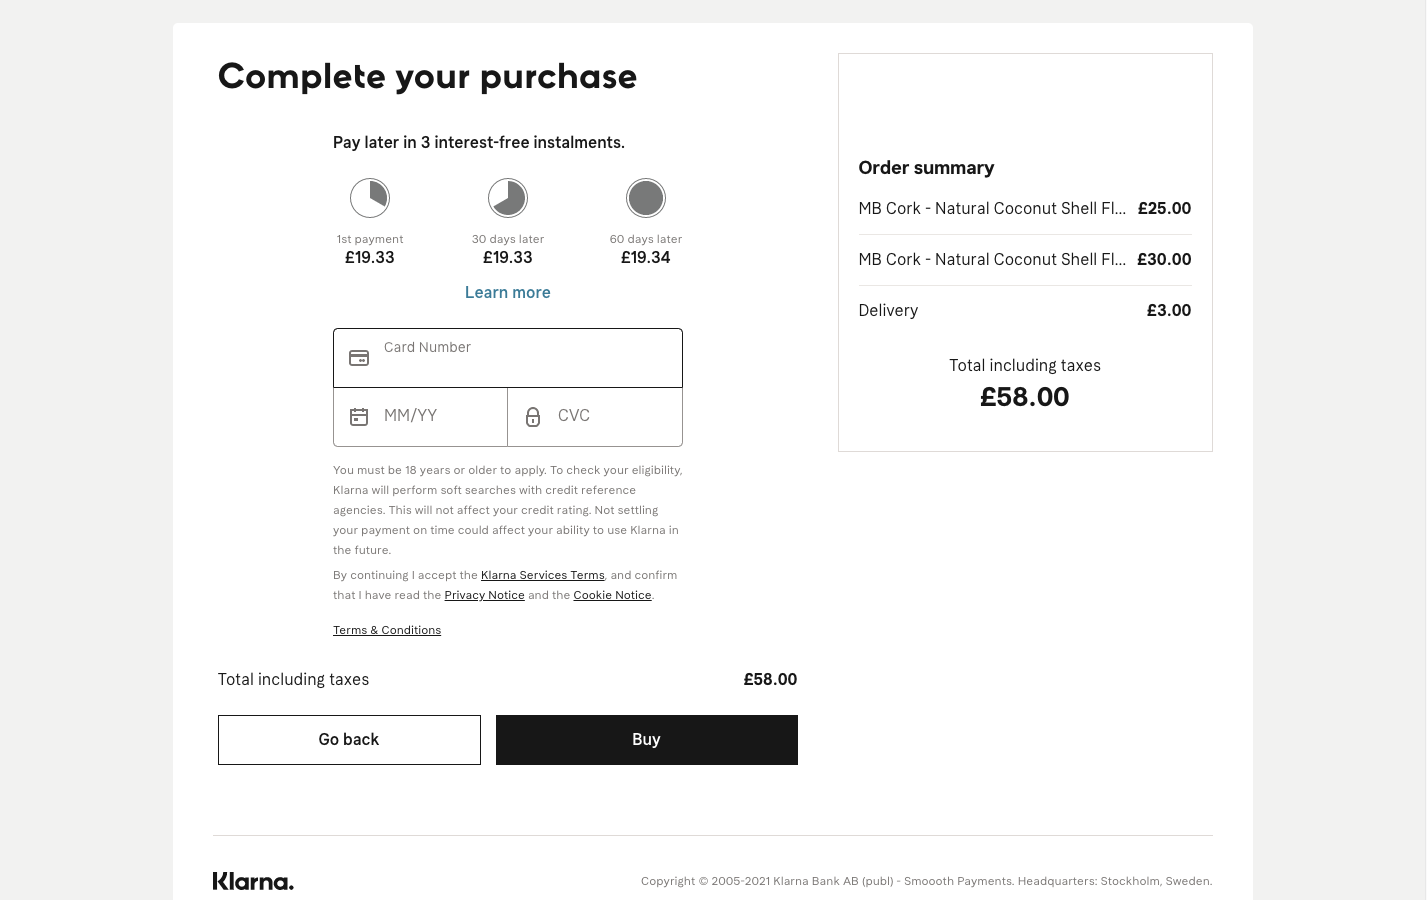1427x900 pixels.
Task: Select the £25.00 MB Cork order item
Action: tap(1025, 209)
